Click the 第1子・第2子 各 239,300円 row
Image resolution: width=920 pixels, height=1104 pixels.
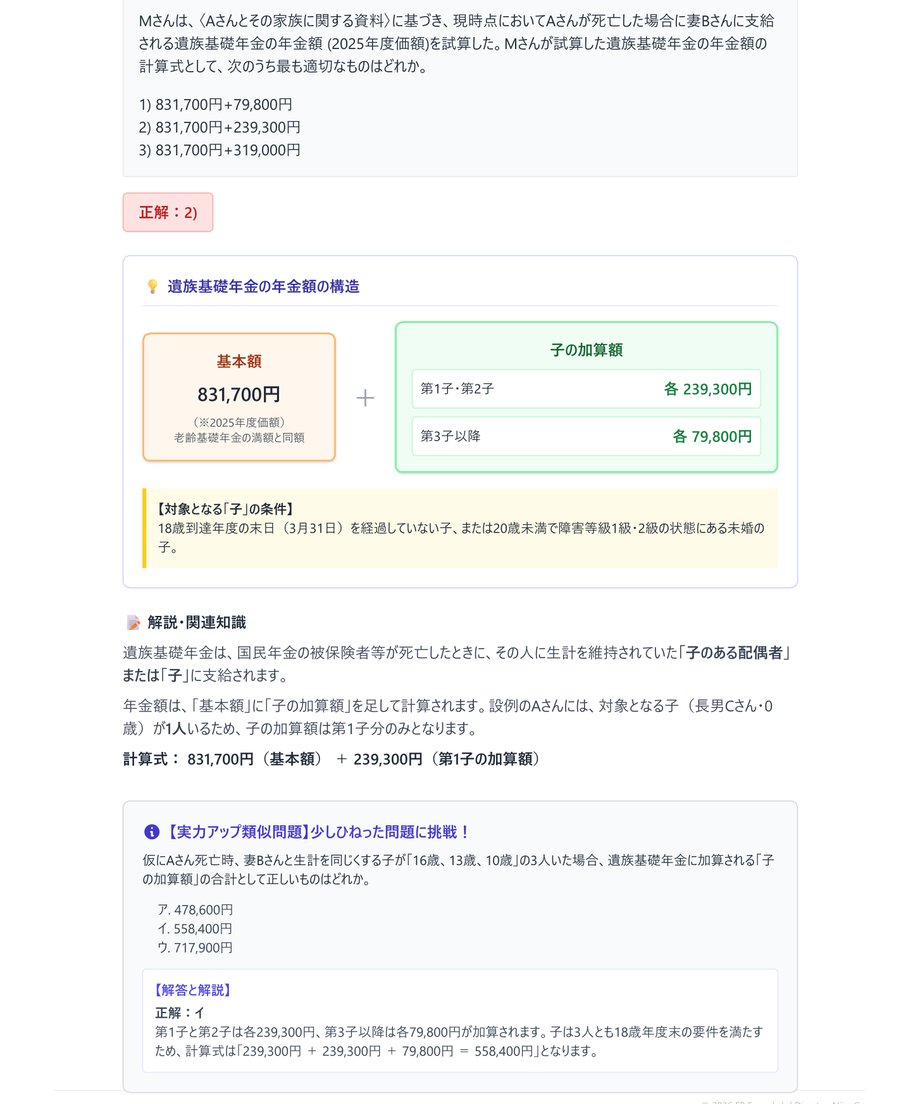tap(586, 389)
